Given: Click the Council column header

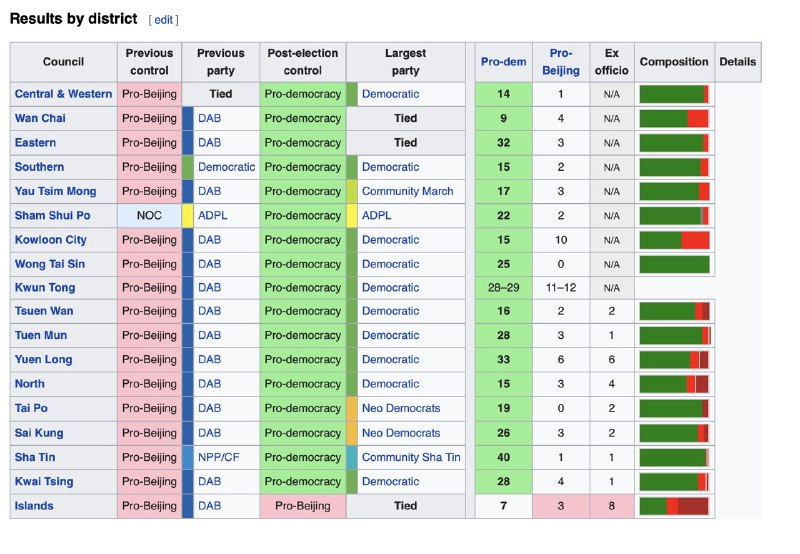Looking at the screenshot, I should [63, 62].
